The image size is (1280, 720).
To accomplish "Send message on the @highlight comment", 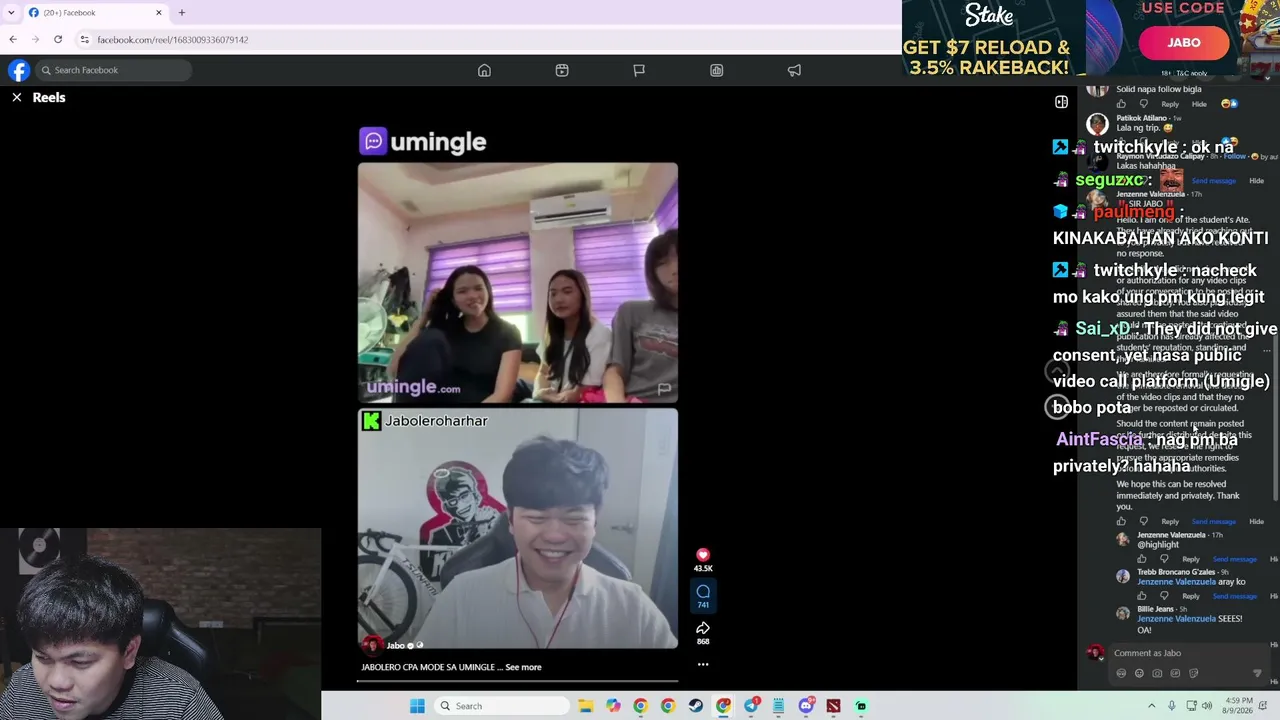I will 1235,559.
